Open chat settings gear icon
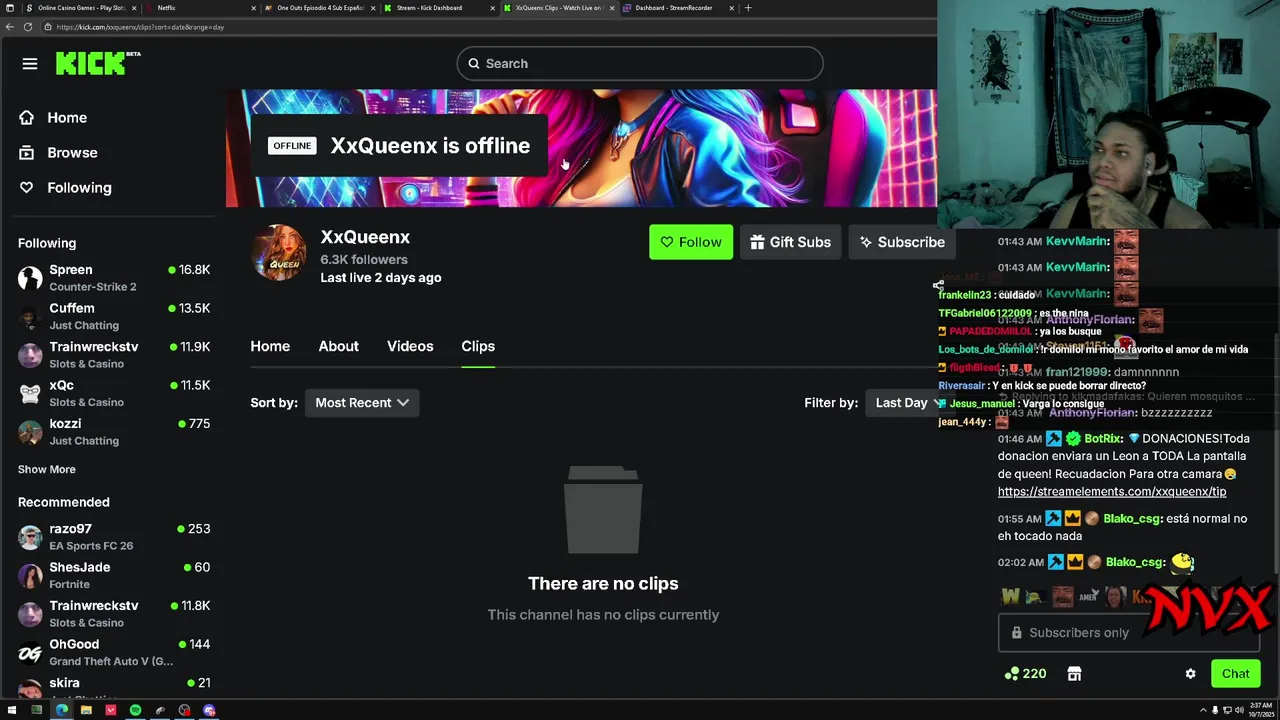Image resolution: width=1280 pixels, height=720 pixels. point(1190,674)
